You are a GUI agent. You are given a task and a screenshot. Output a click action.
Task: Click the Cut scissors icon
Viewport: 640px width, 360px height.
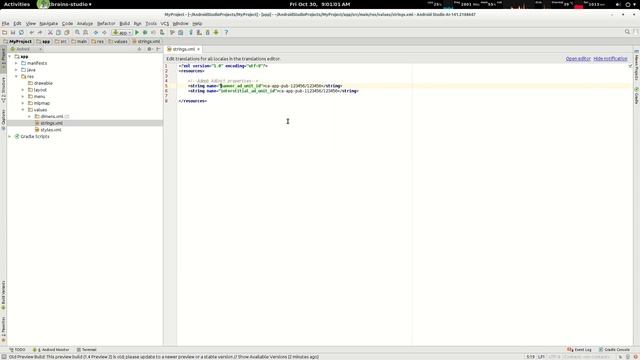(50, 32)
